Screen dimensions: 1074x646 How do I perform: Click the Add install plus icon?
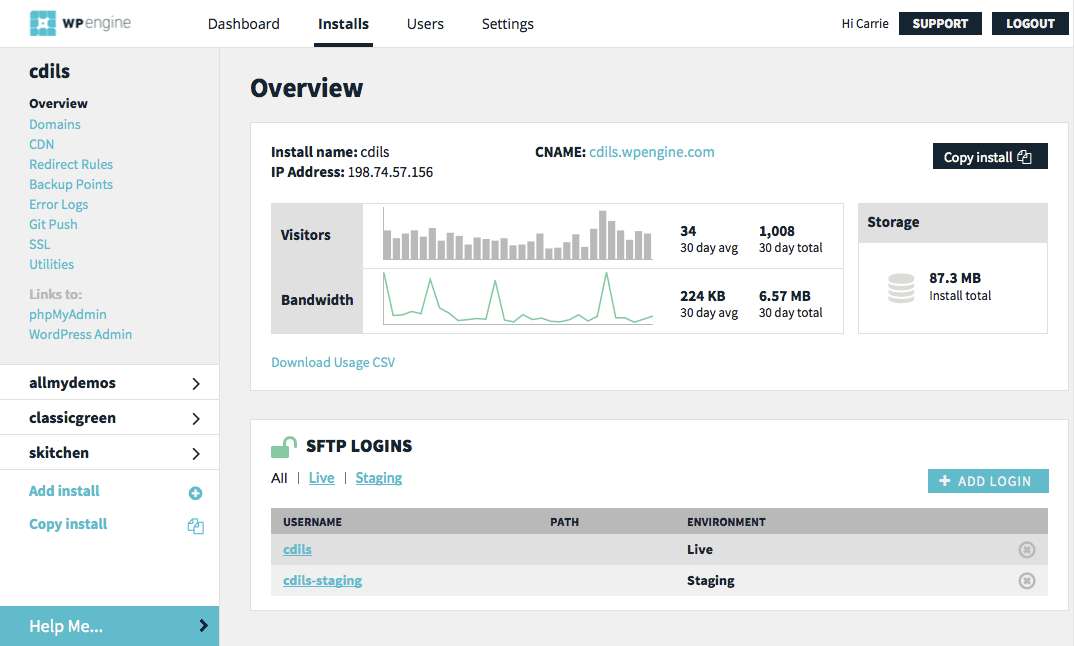195,493
